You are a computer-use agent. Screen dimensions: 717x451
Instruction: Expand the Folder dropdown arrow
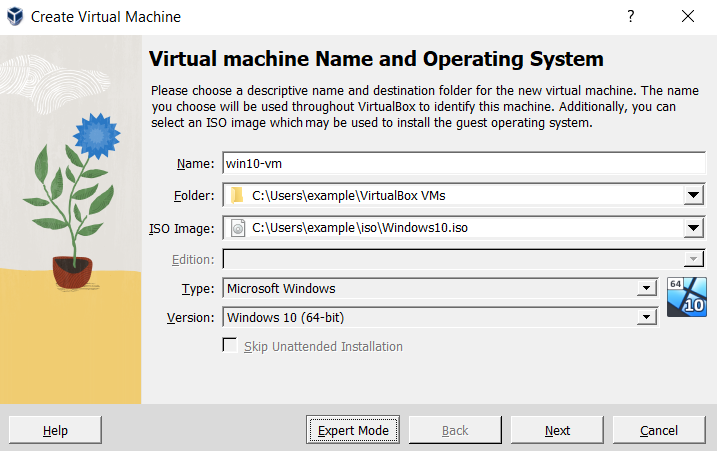click(694, 195)
